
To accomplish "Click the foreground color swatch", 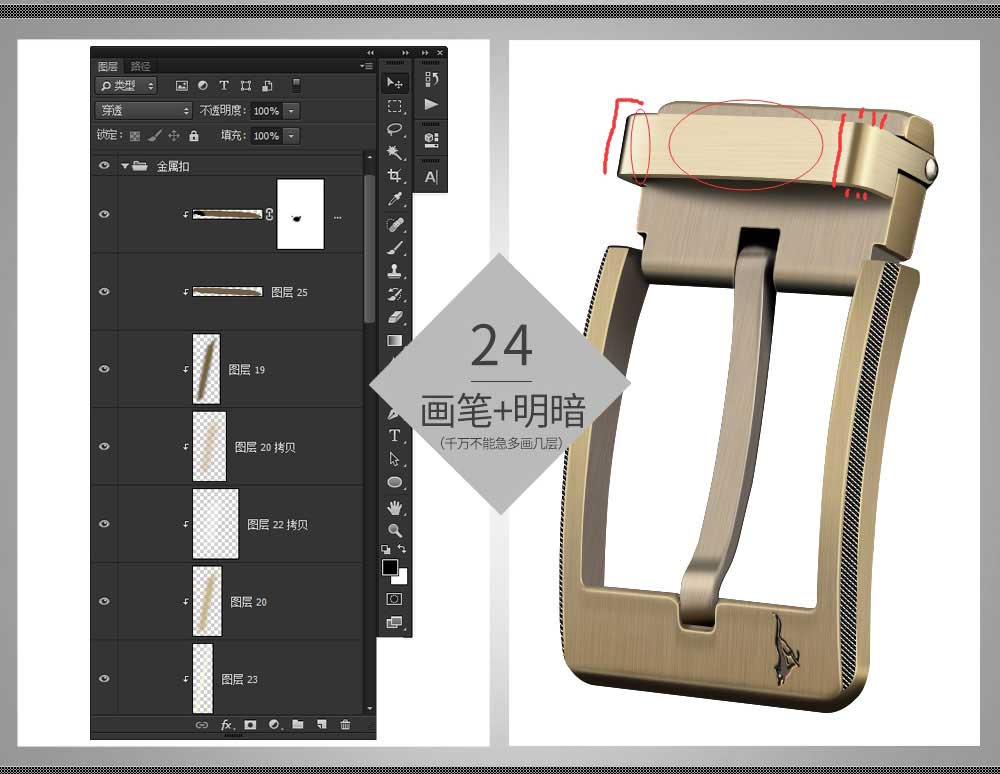I will [390, 567].
